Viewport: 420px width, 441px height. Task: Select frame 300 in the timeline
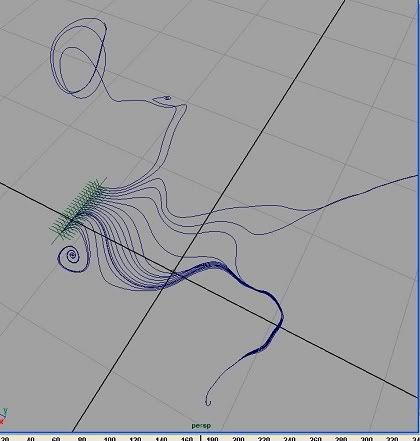pos(367,439)
